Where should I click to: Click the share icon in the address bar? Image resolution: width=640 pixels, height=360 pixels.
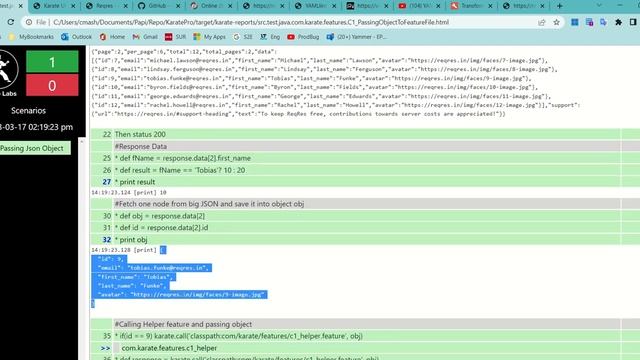(542, 22)
